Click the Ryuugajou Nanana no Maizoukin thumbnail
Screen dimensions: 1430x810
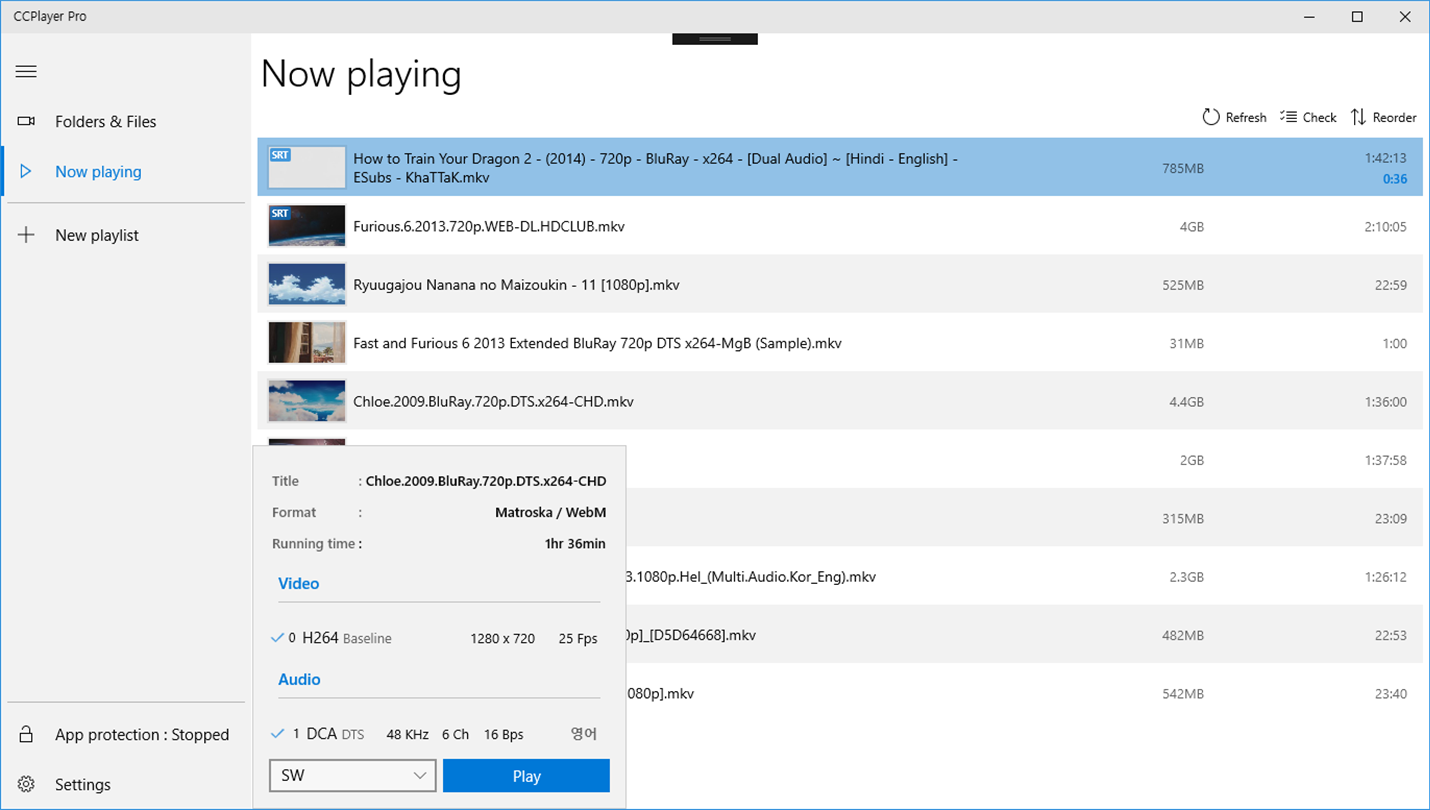pyautogui.click(x=307, y=285)
